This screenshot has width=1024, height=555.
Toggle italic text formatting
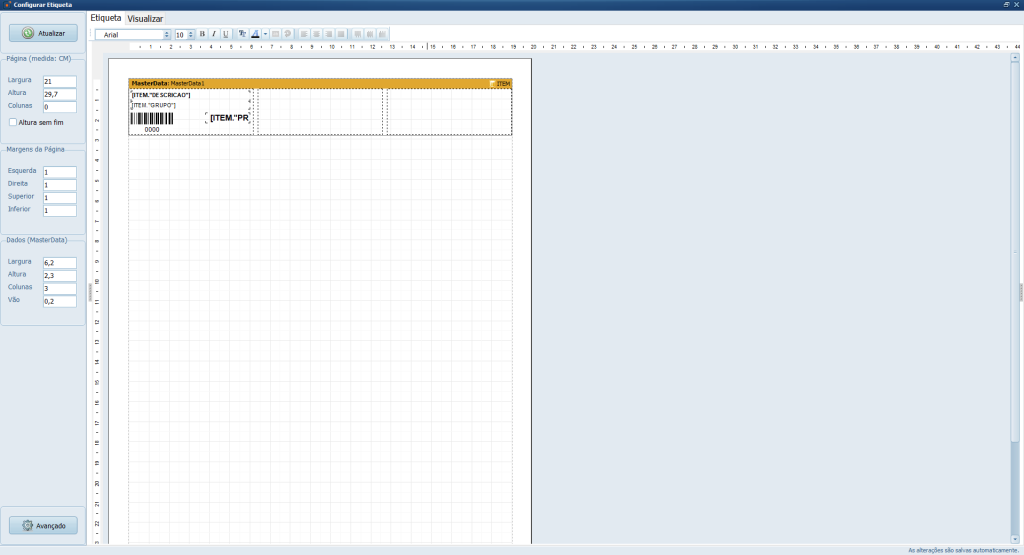[213, 34]
